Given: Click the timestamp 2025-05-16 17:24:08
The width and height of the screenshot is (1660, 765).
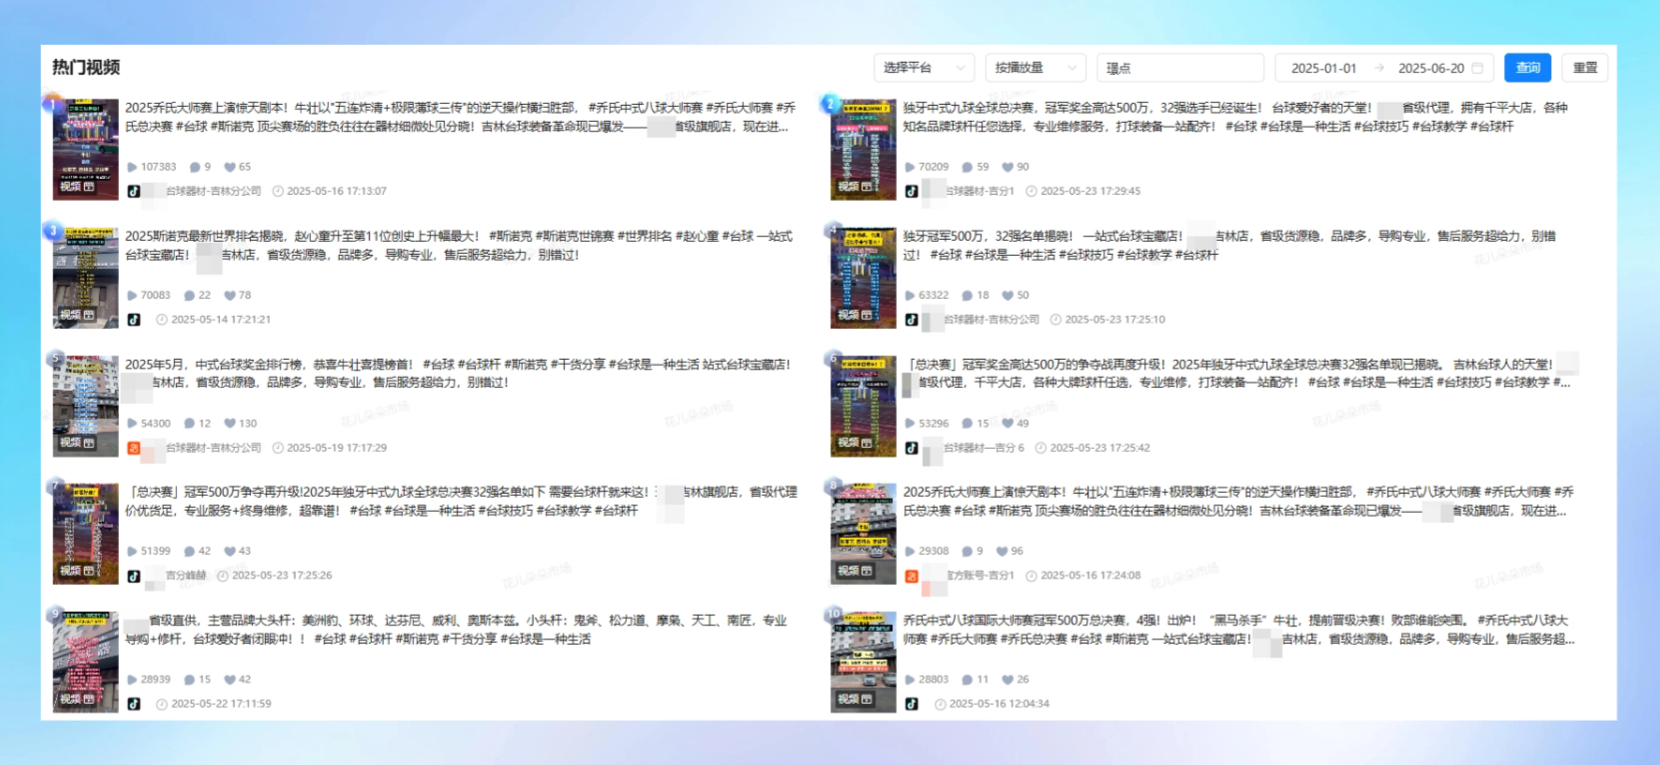Looking at the screenshot, I should tap(1090, 576).
